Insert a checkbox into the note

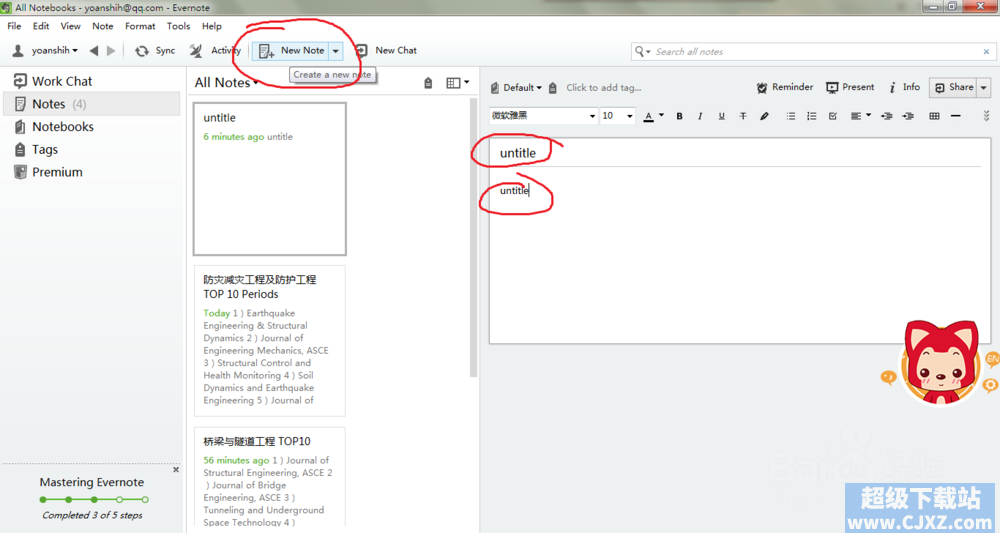(833, 116)
